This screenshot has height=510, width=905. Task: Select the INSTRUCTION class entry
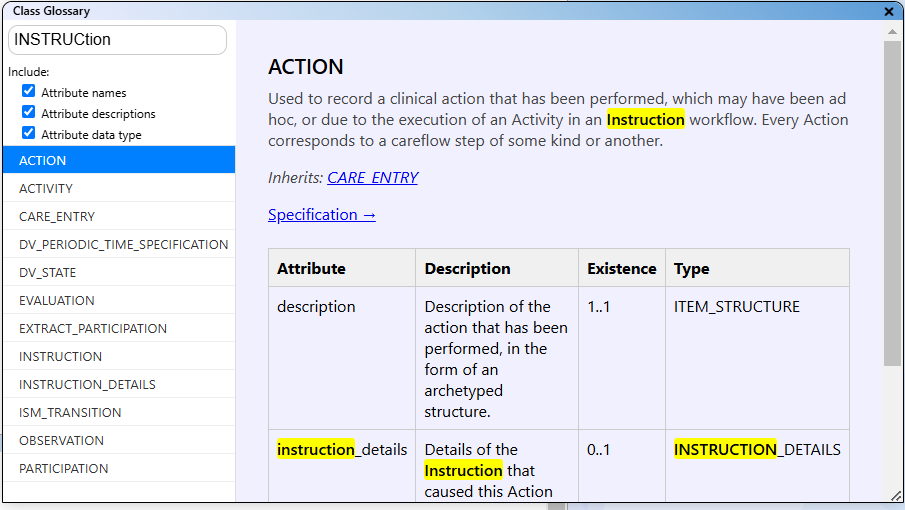point(119,356)
